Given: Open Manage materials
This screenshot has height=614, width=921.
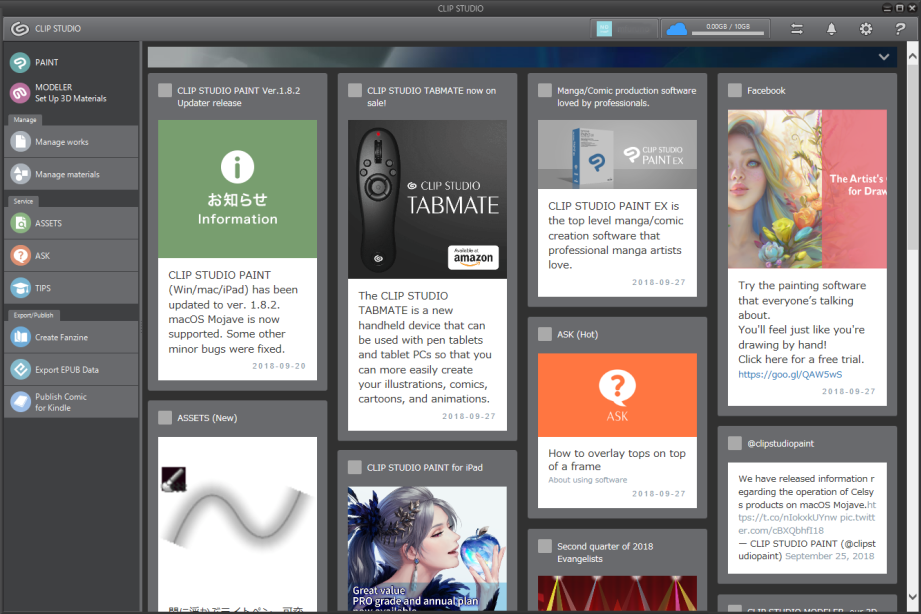Looking at the screenshot, I should [x=71, y=174].
